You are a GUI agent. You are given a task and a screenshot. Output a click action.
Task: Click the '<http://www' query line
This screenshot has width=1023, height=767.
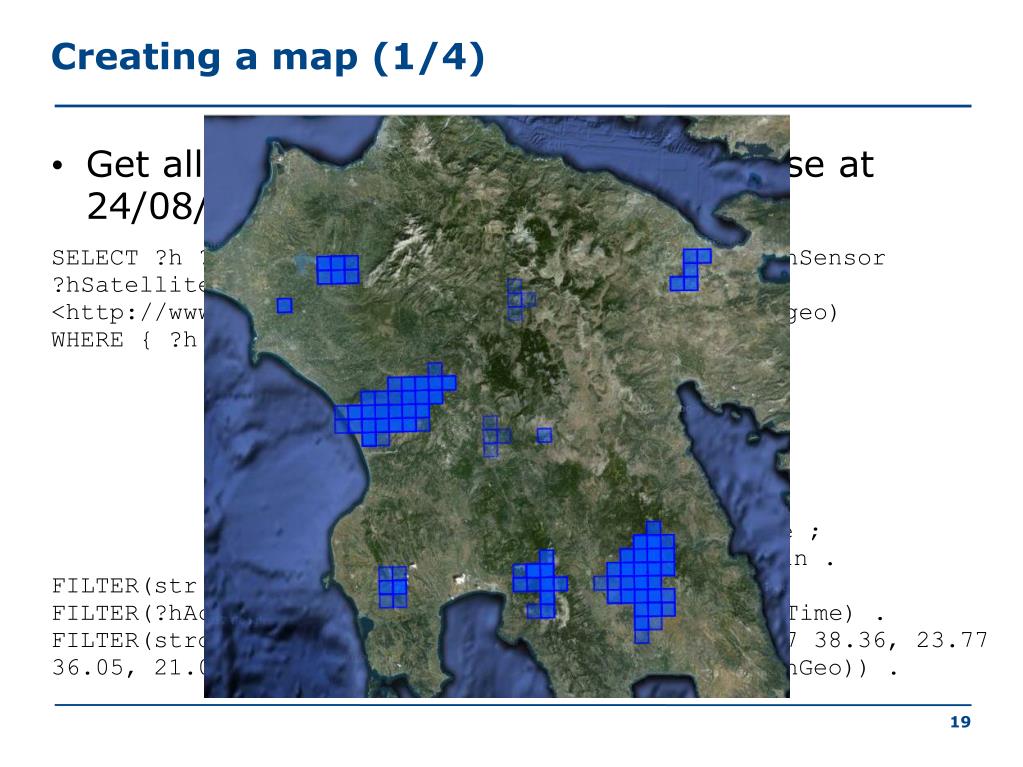(128, 312)
